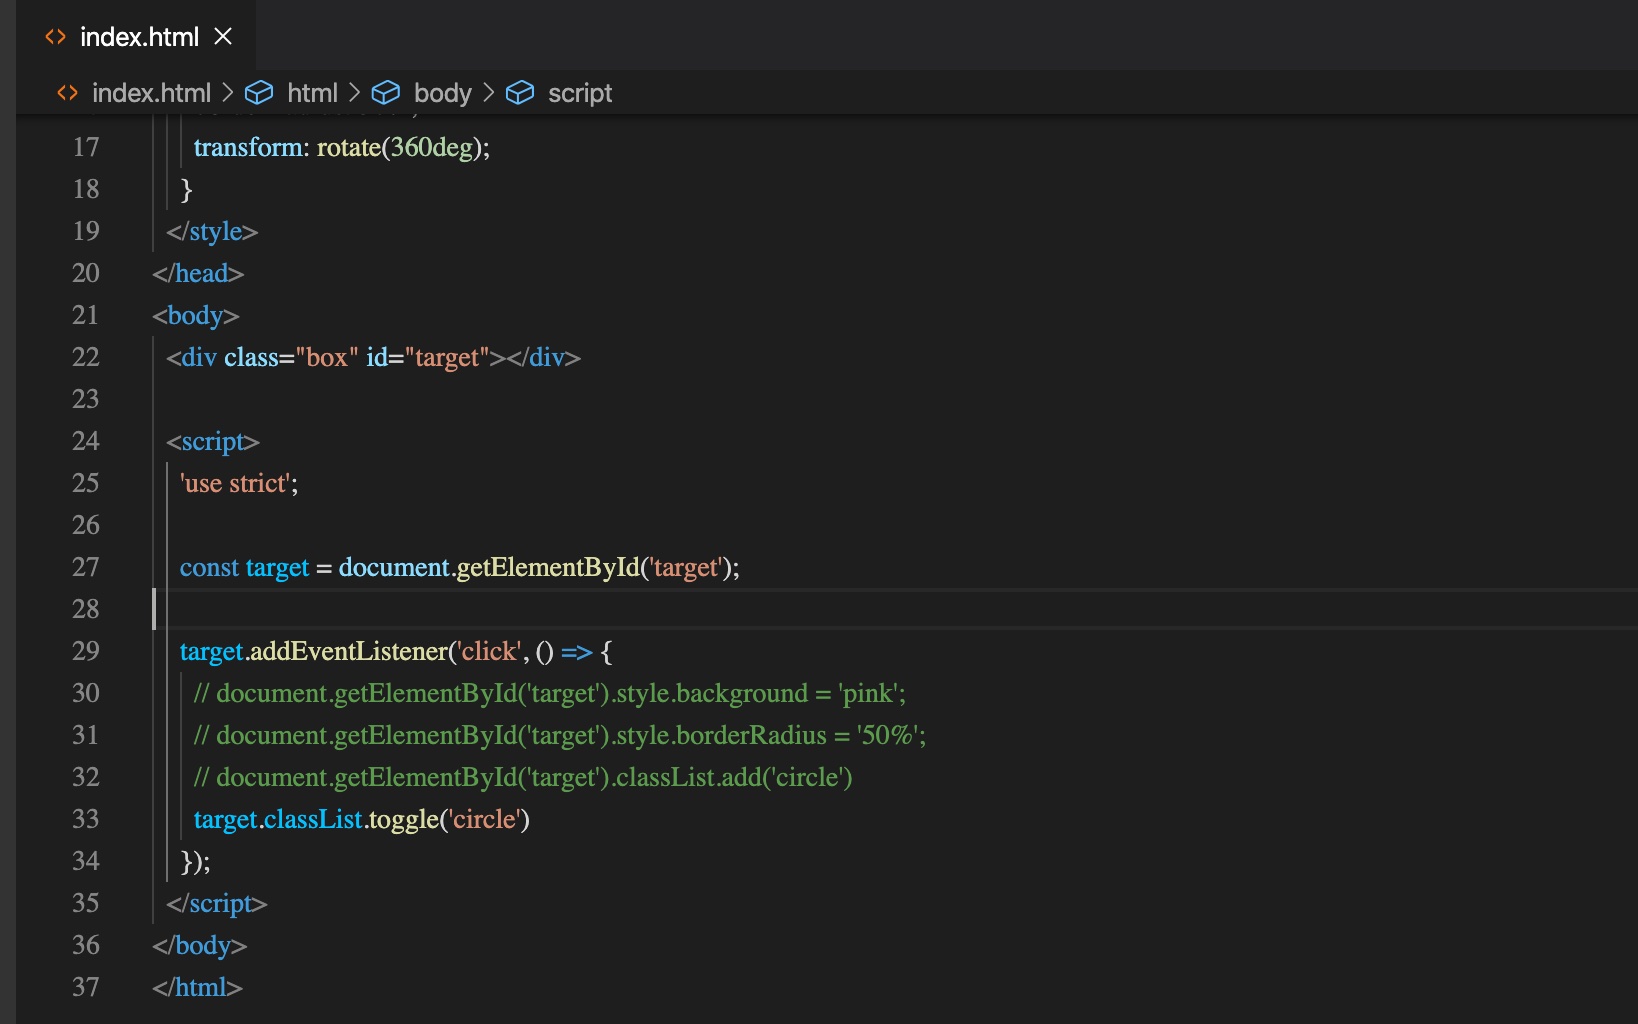Click the commented 'pink' background line
The height and width of the screenshot is (1024, 1638).
[x=549, y=693]
